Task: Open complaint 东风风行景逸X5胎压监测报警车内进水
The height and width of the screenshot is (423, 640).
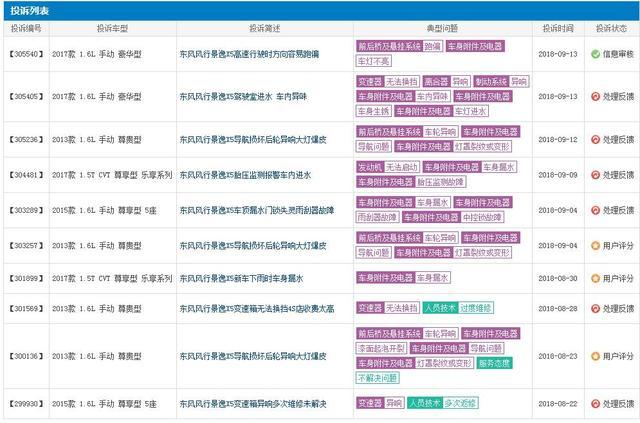Action: 245,175
